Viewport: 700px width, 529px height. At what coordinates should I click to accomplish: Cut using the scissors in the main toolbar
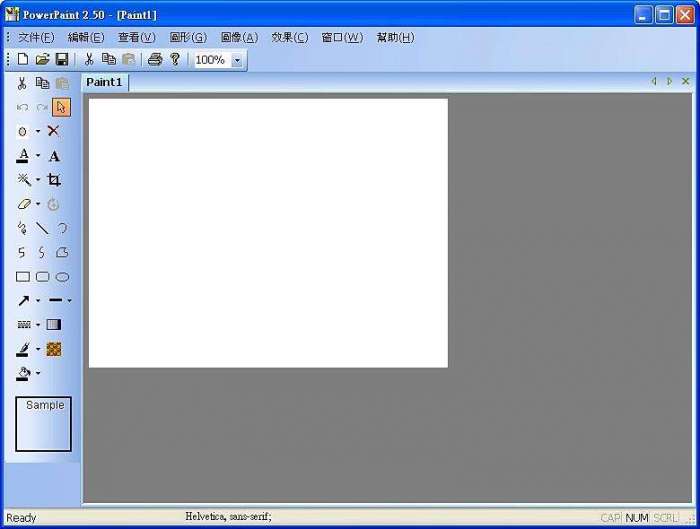[x=89, y=59]
